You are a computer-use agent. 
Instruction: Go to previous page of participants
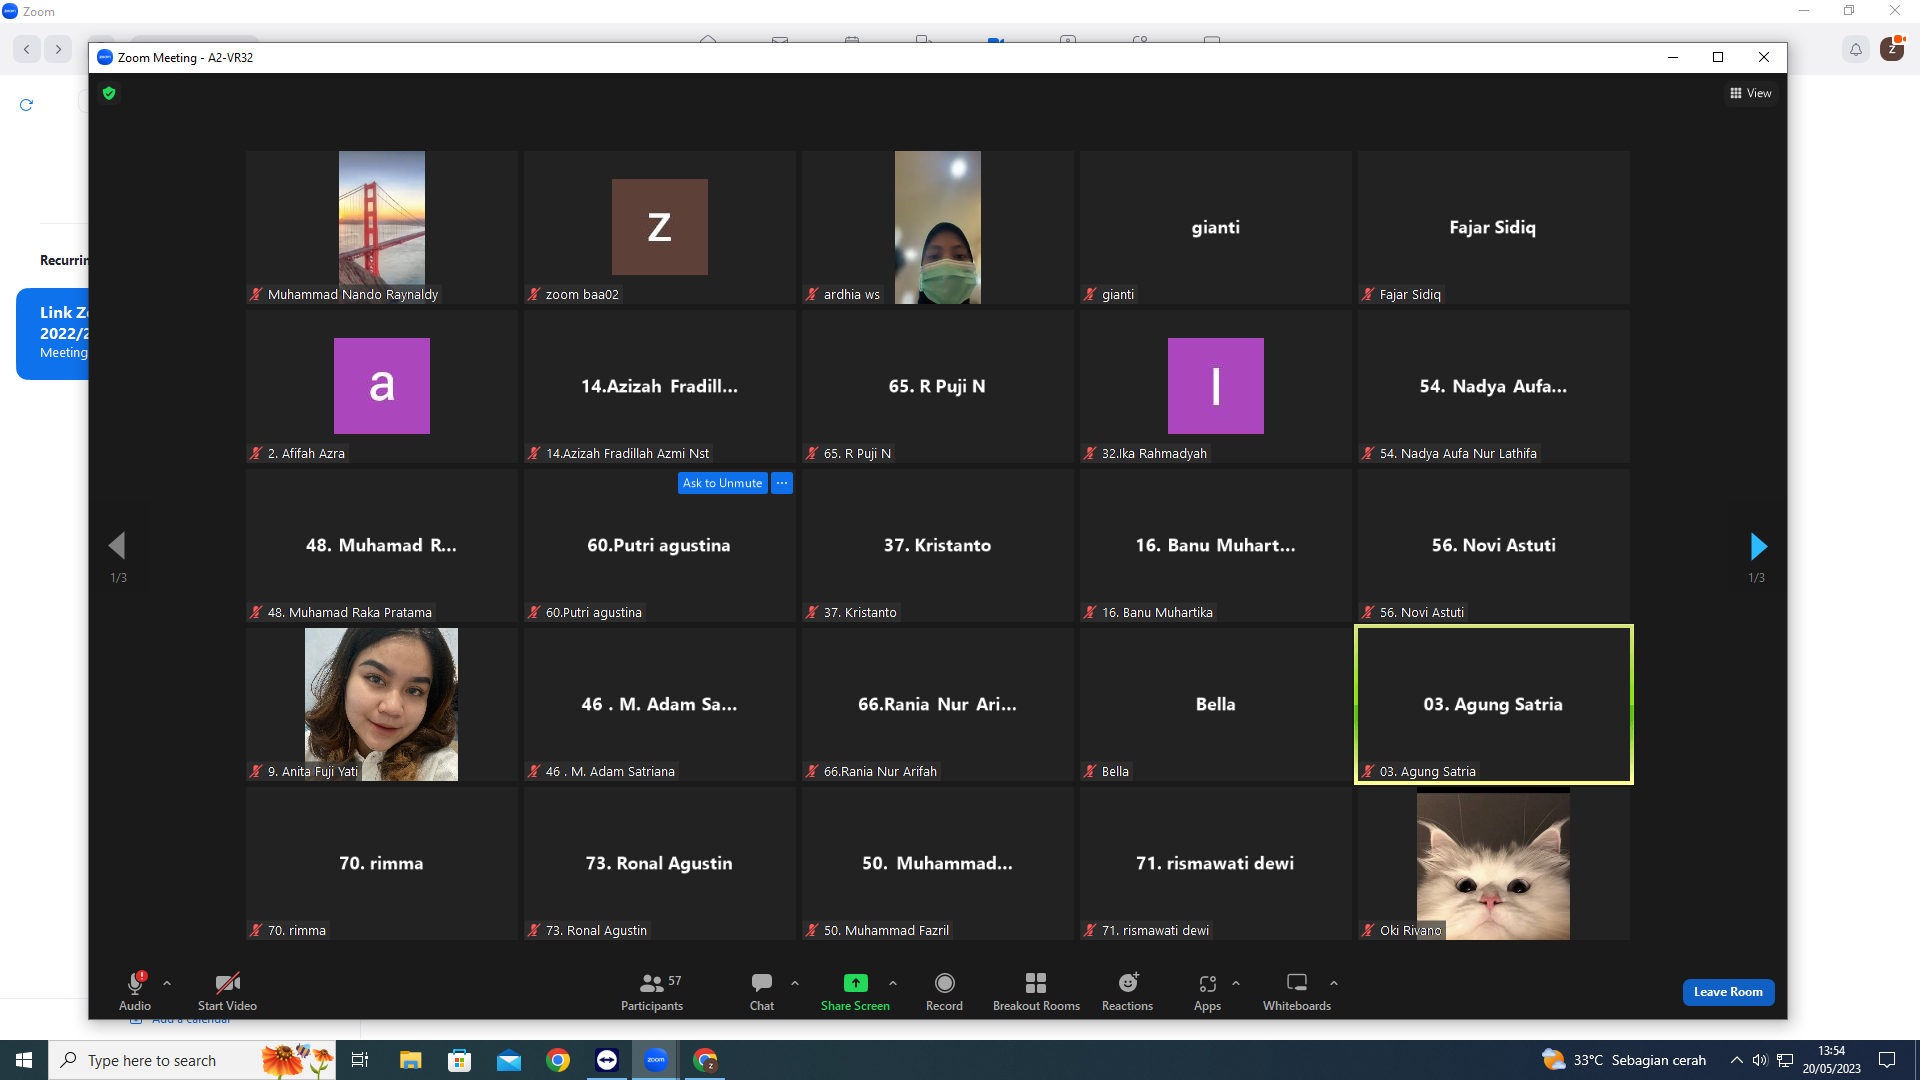[x=117, y=546]
